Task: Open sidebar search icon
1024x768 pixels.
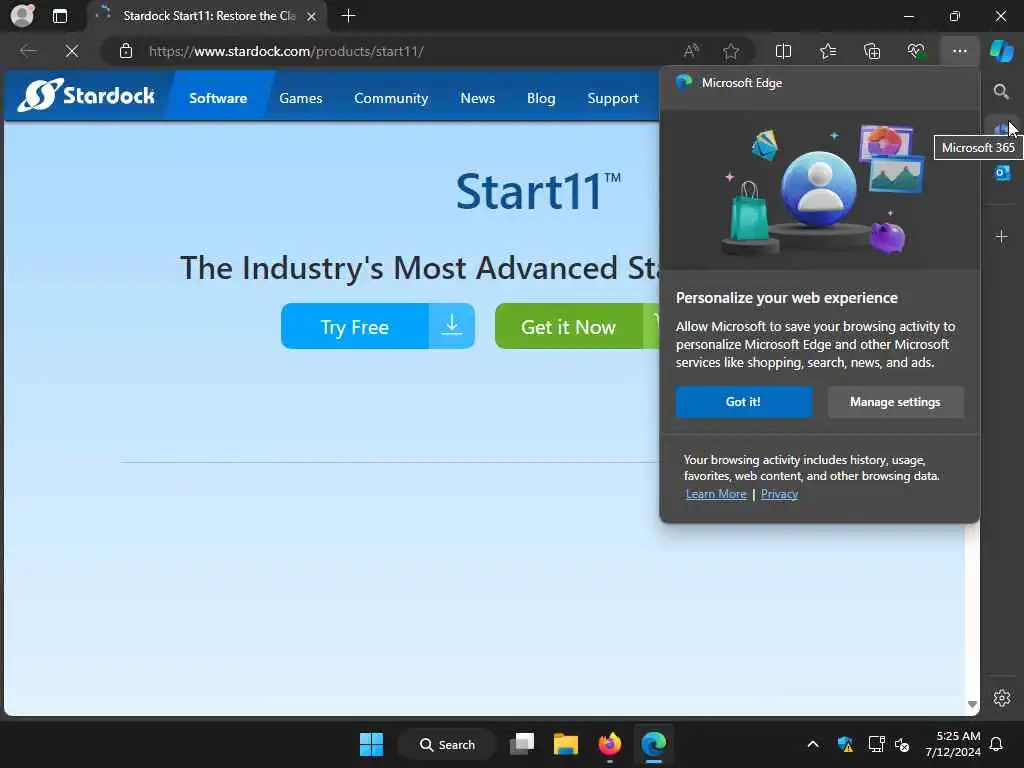Action: point(1001,91)
